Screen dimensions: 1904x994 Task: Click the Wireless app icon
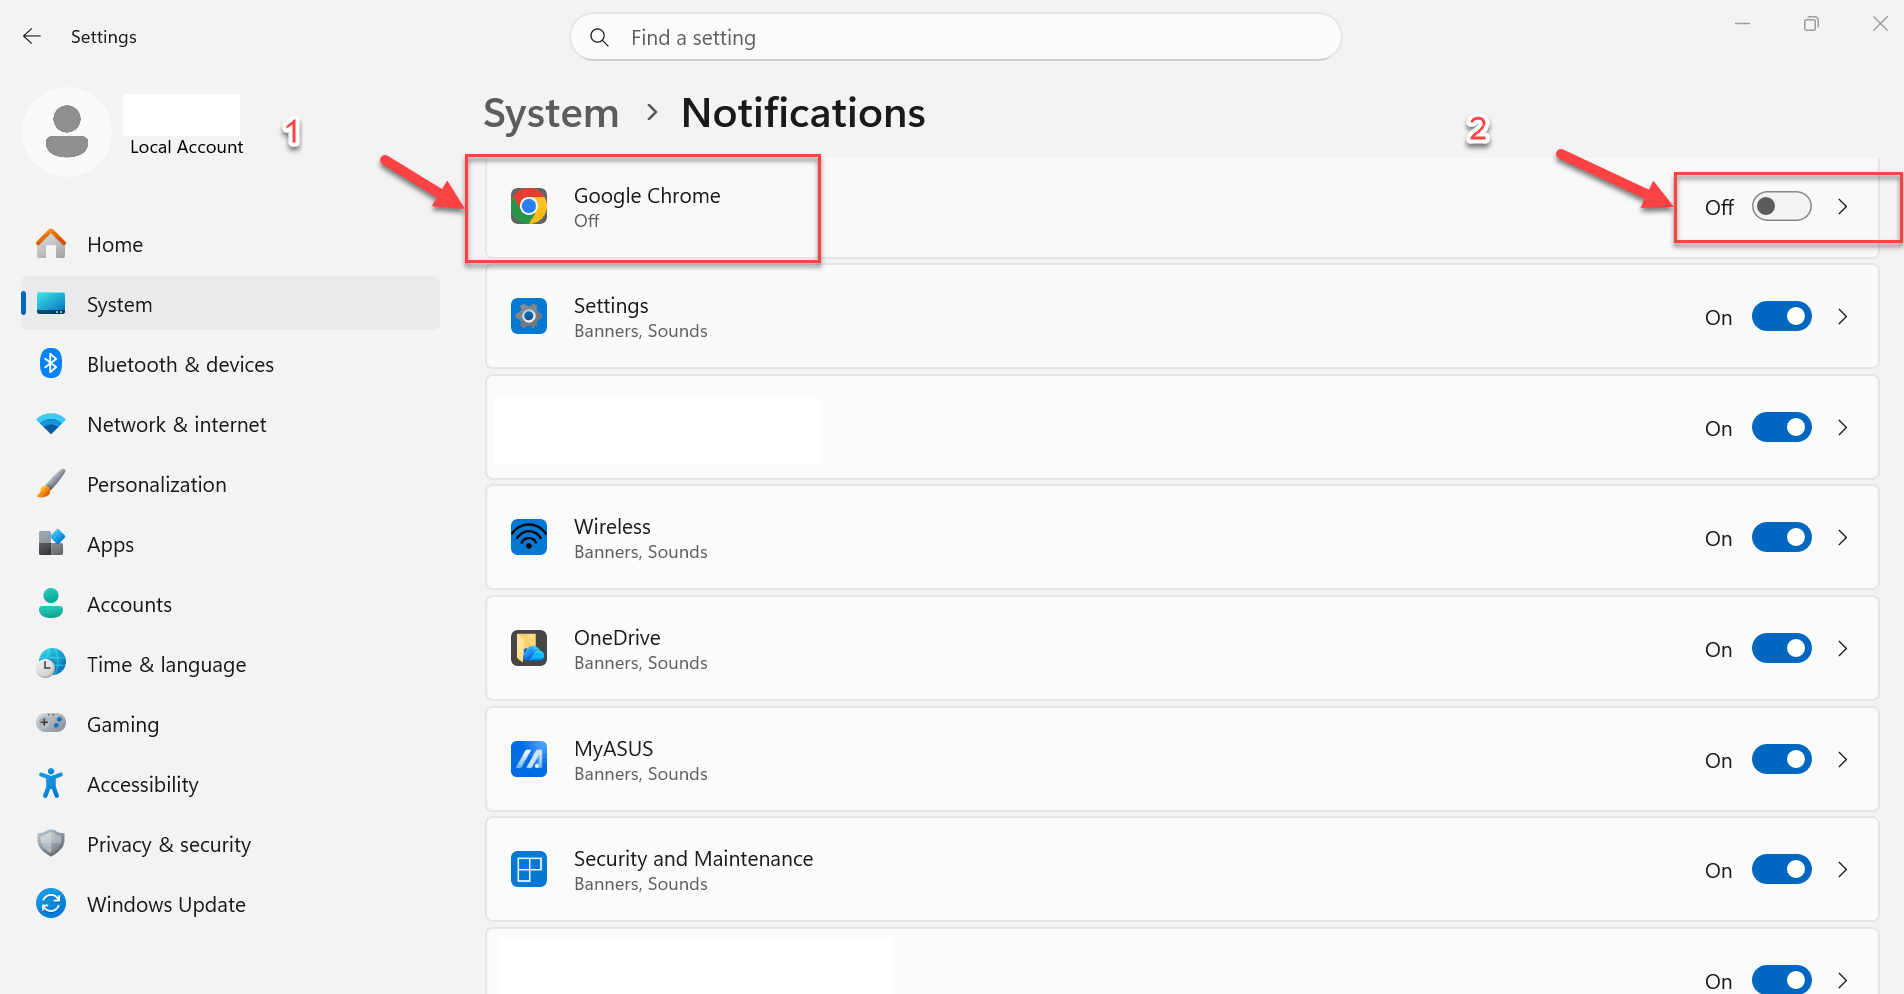[x=529, y=537]
